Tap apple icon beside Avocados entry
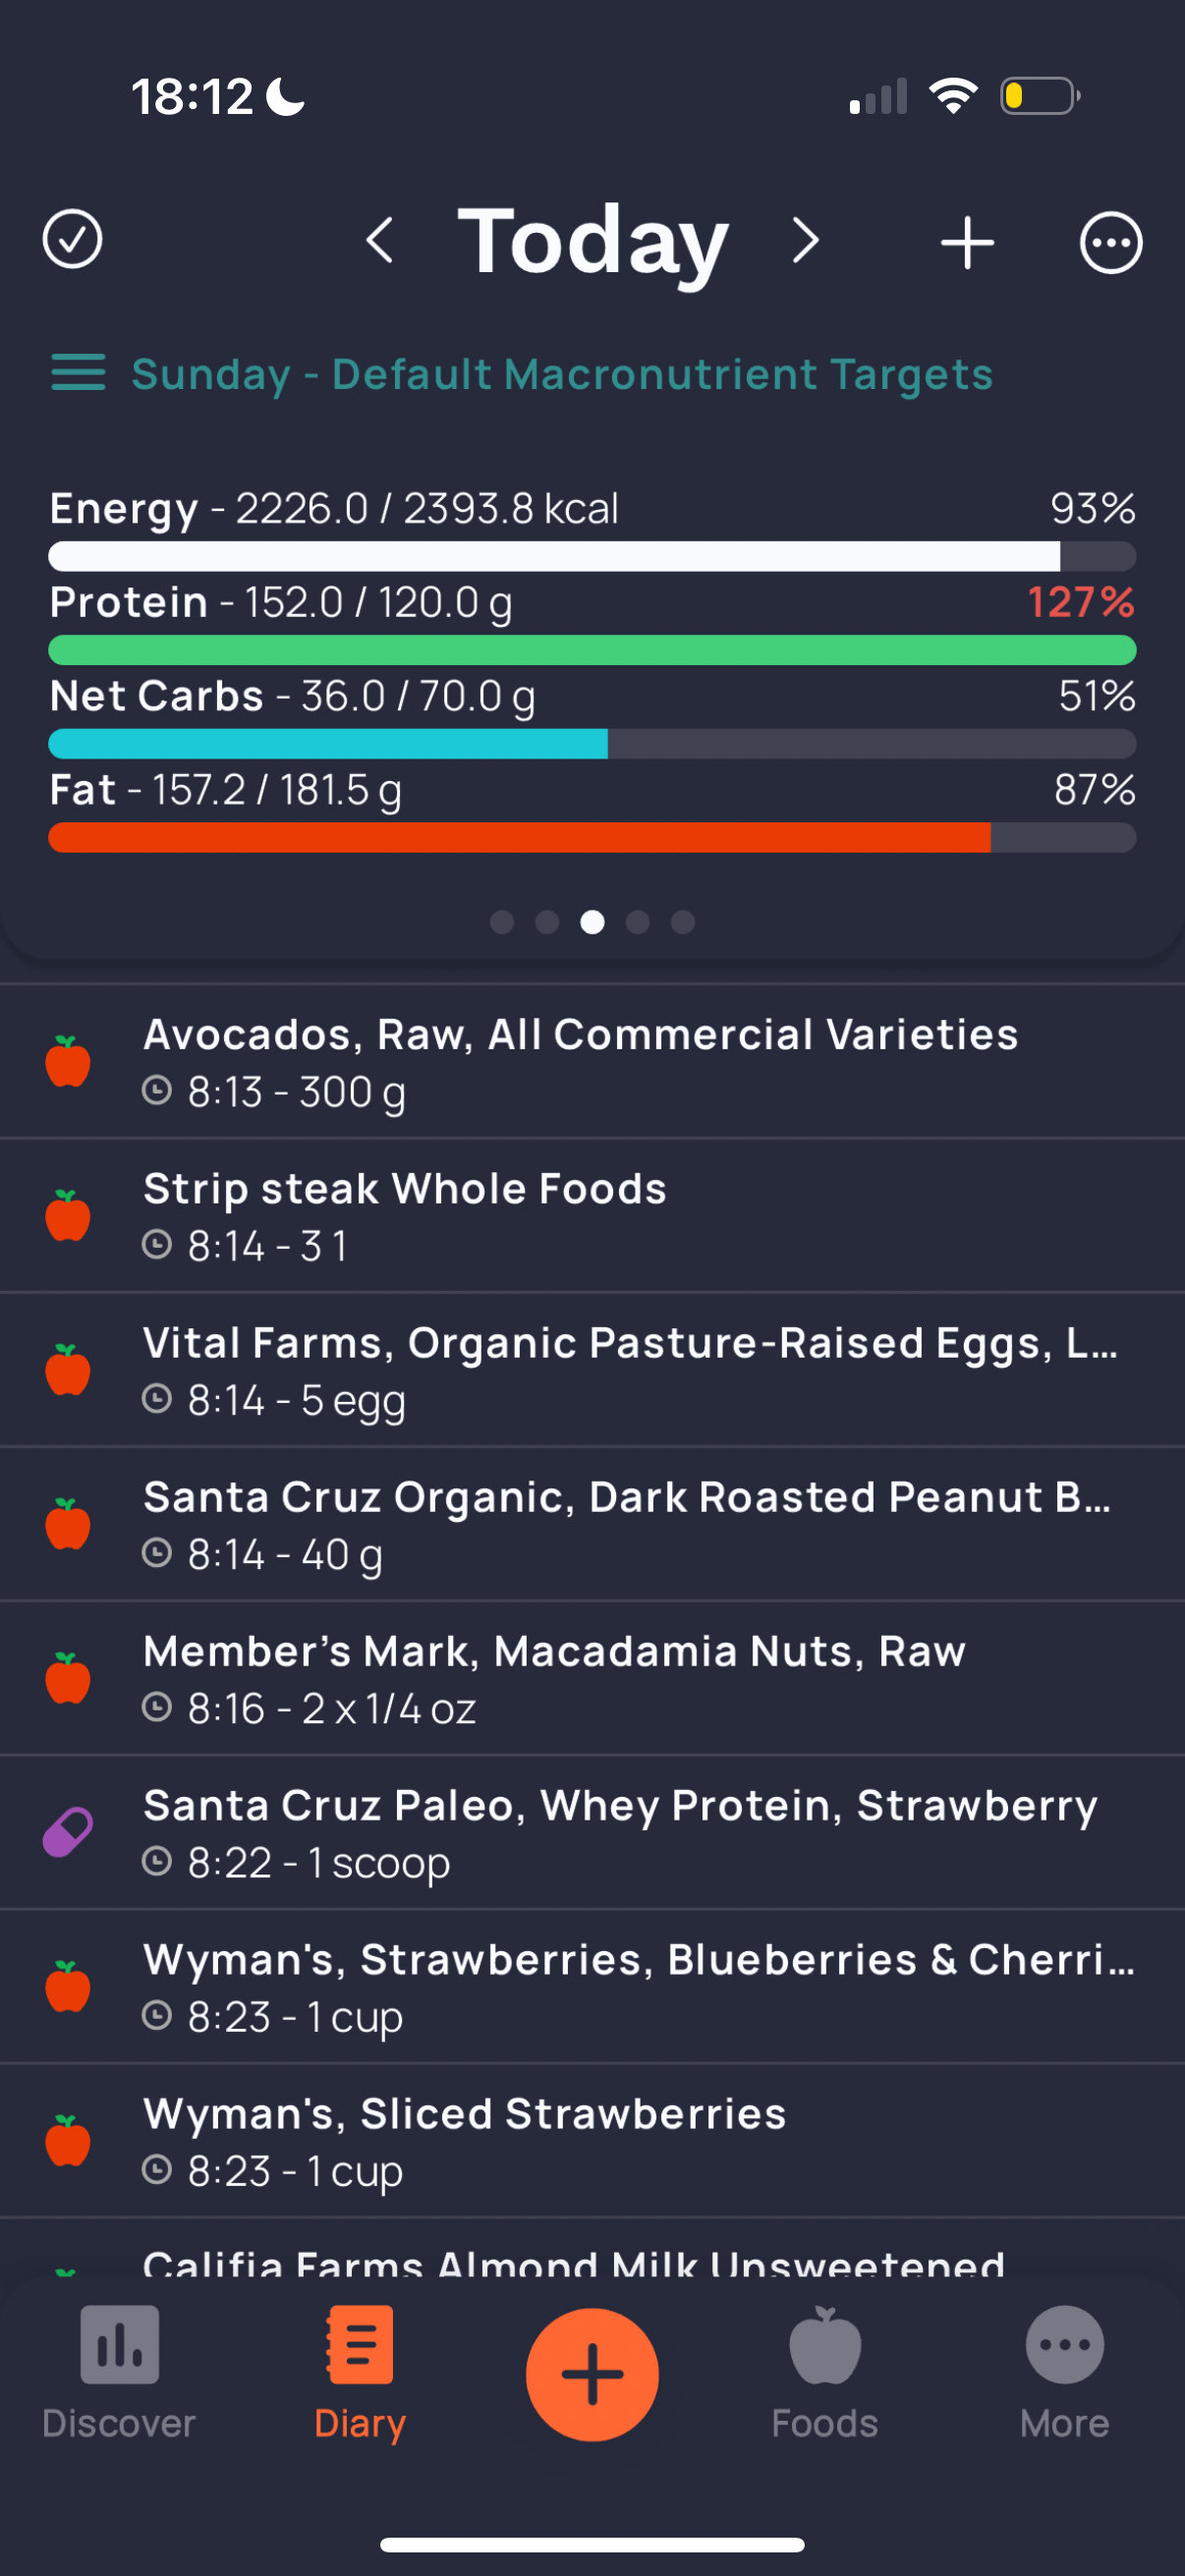The height and width of the screenshot is (2576, 1185). click(68, 1061)
